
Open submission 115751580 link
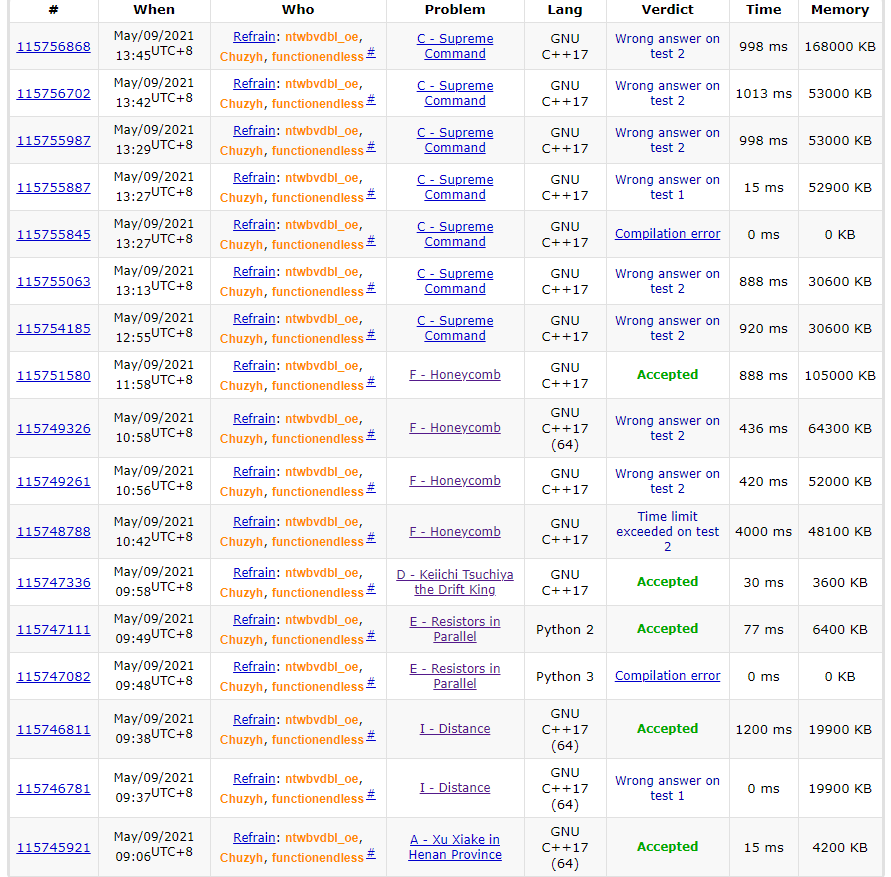[x=53, y=376]
